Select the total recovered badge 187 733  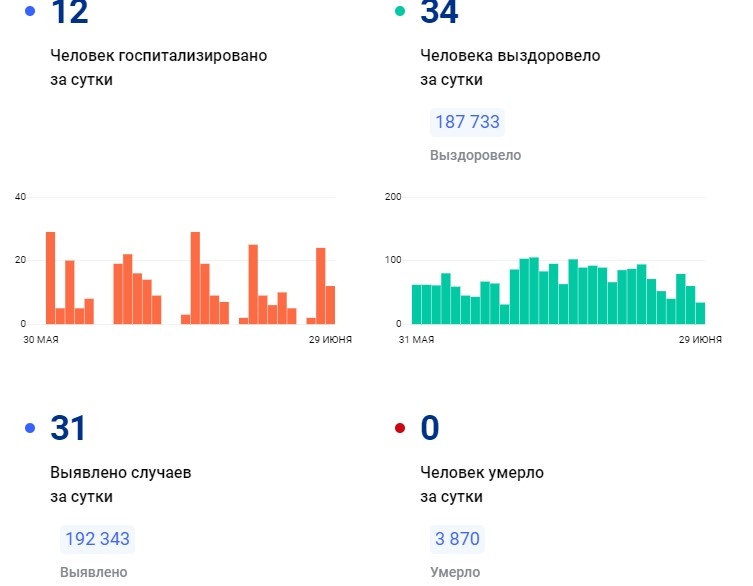point(467,122)
